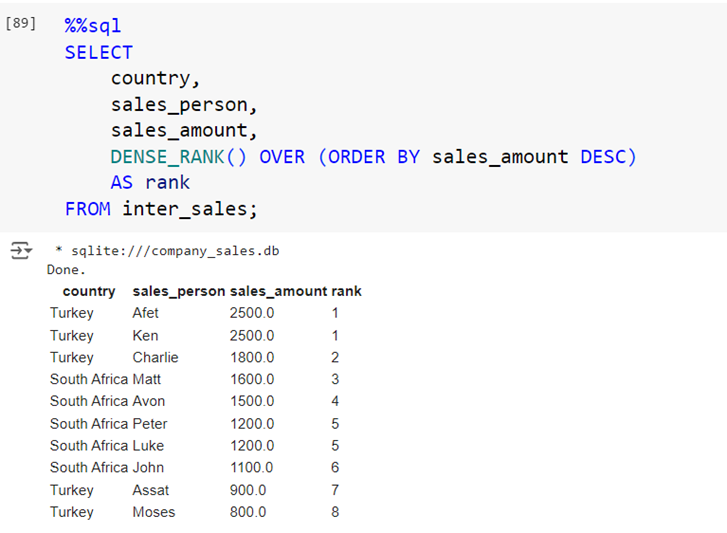Click the DENSE_RANK() function in the code
Viewport: 727px width, 533px height.
coord(179,157)
